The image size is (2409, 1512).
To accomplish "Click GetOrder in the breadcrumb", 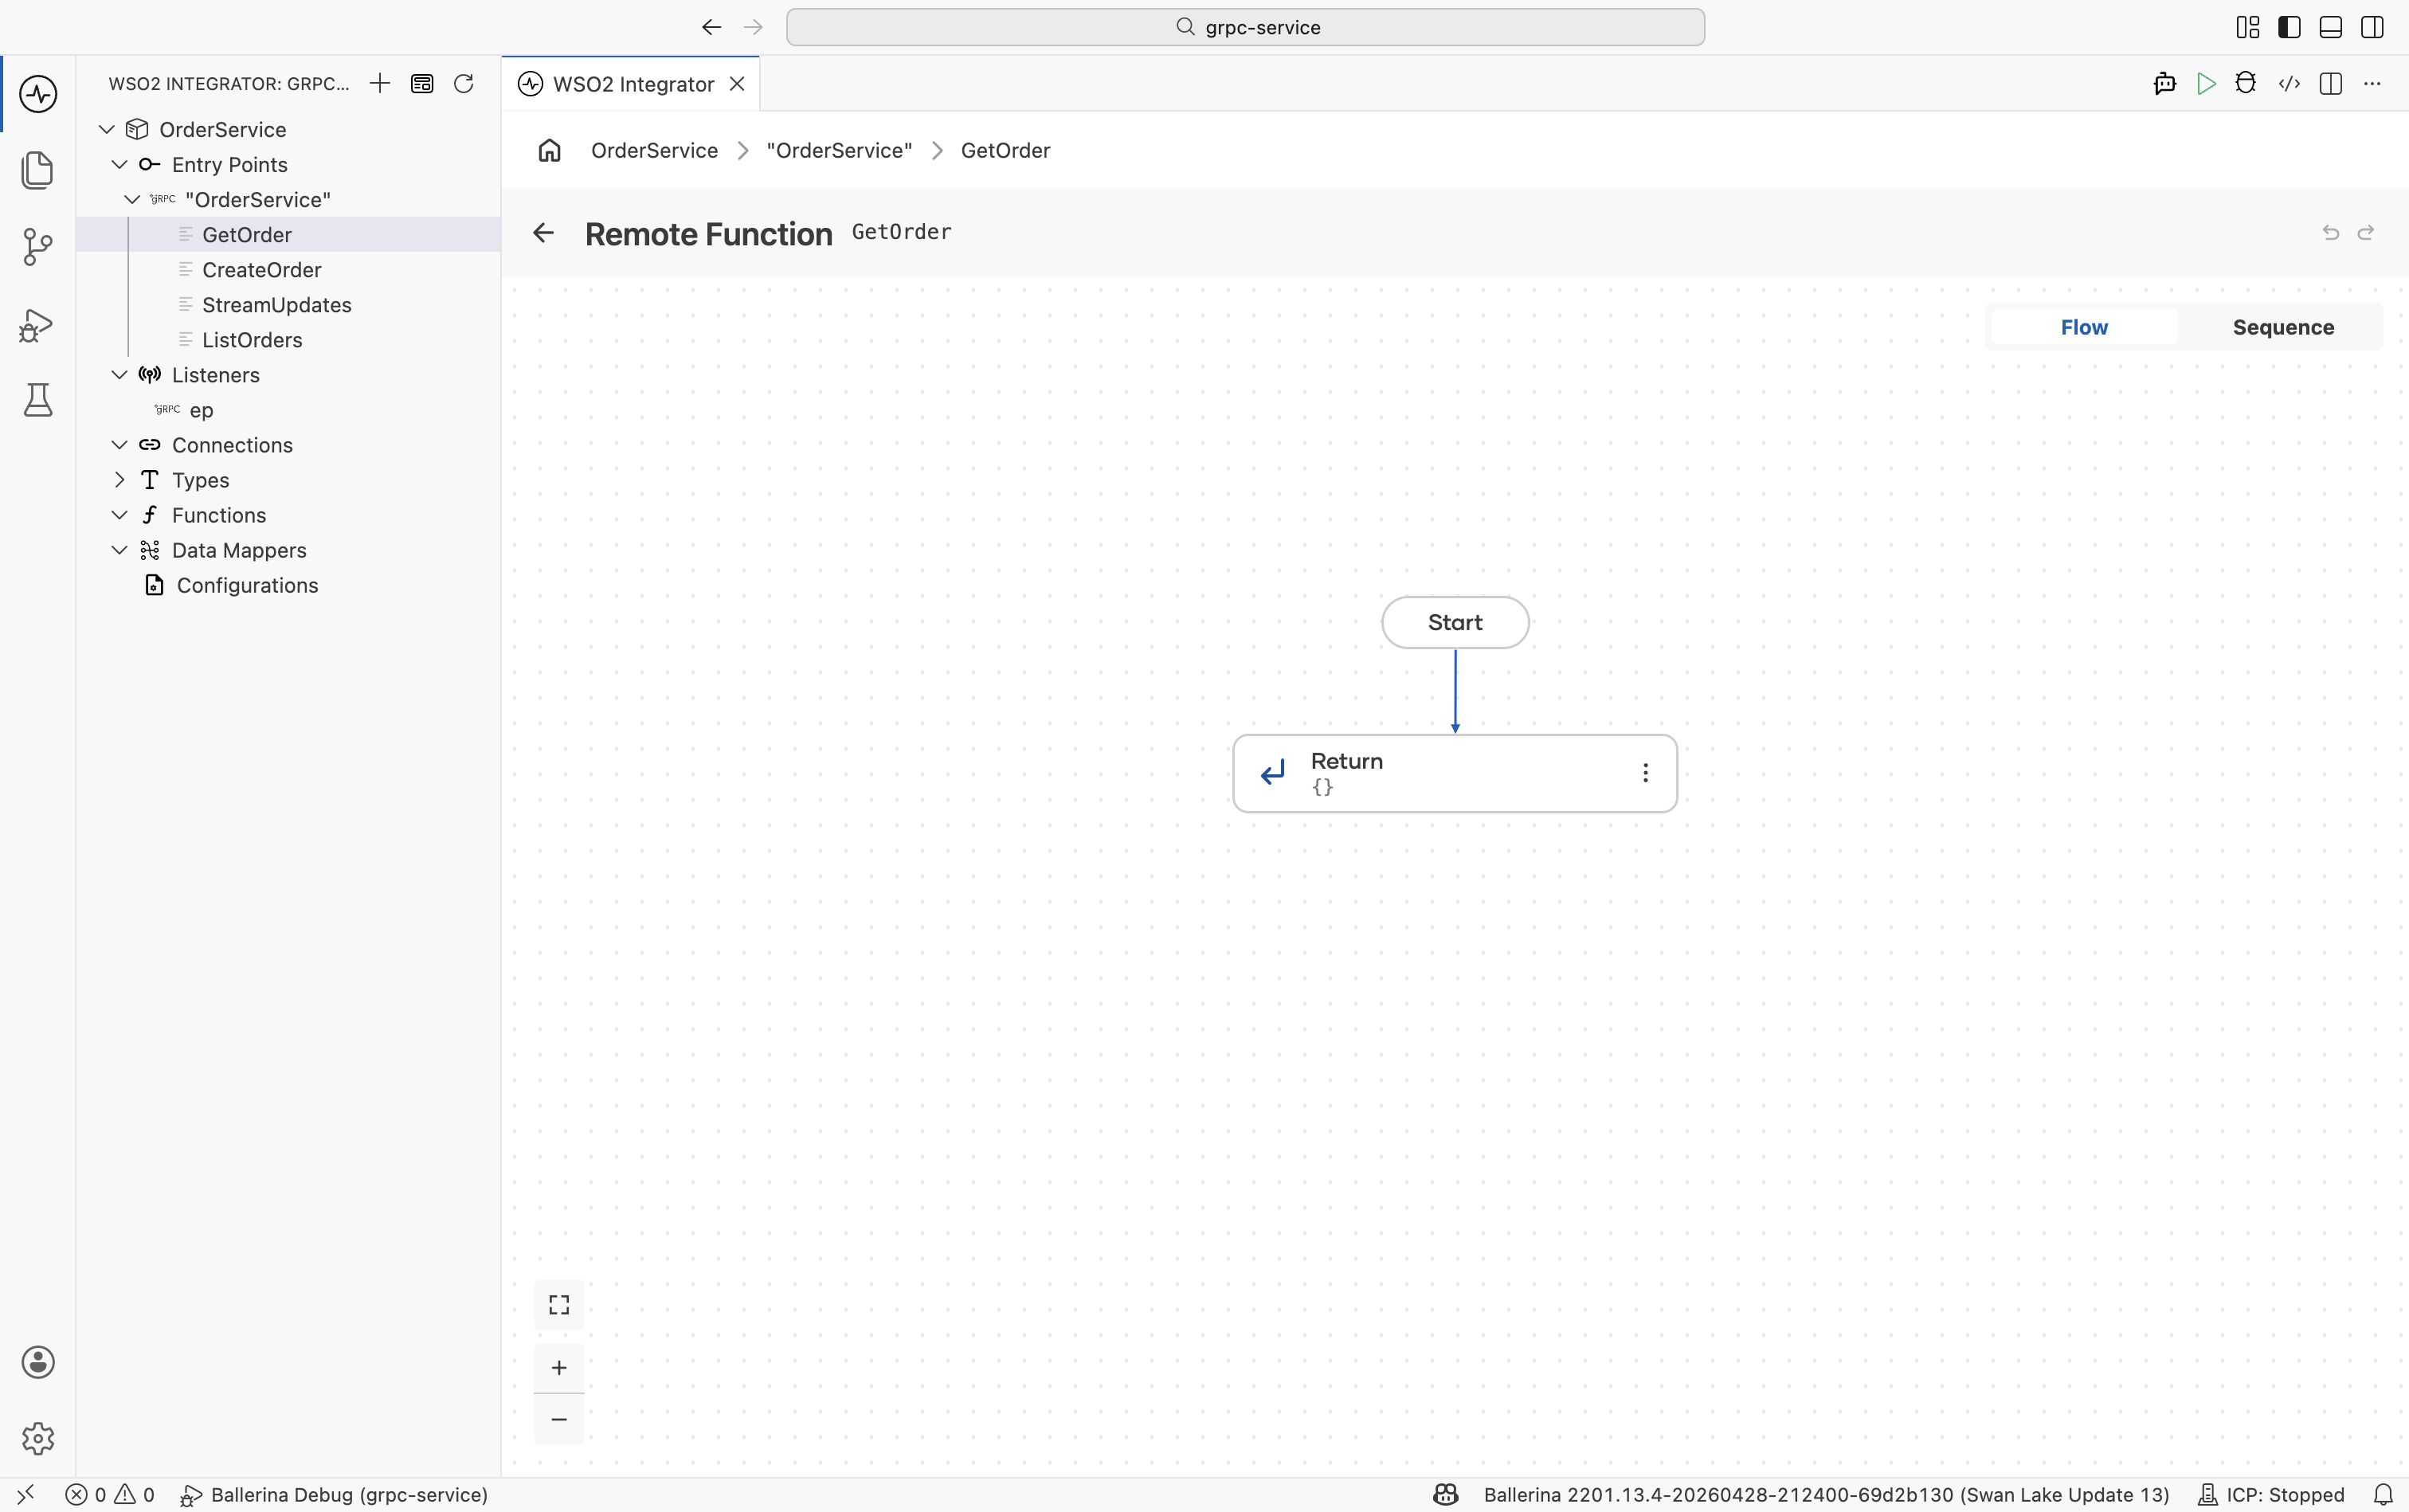I will pyautogui.click(x=1005, y=150).
